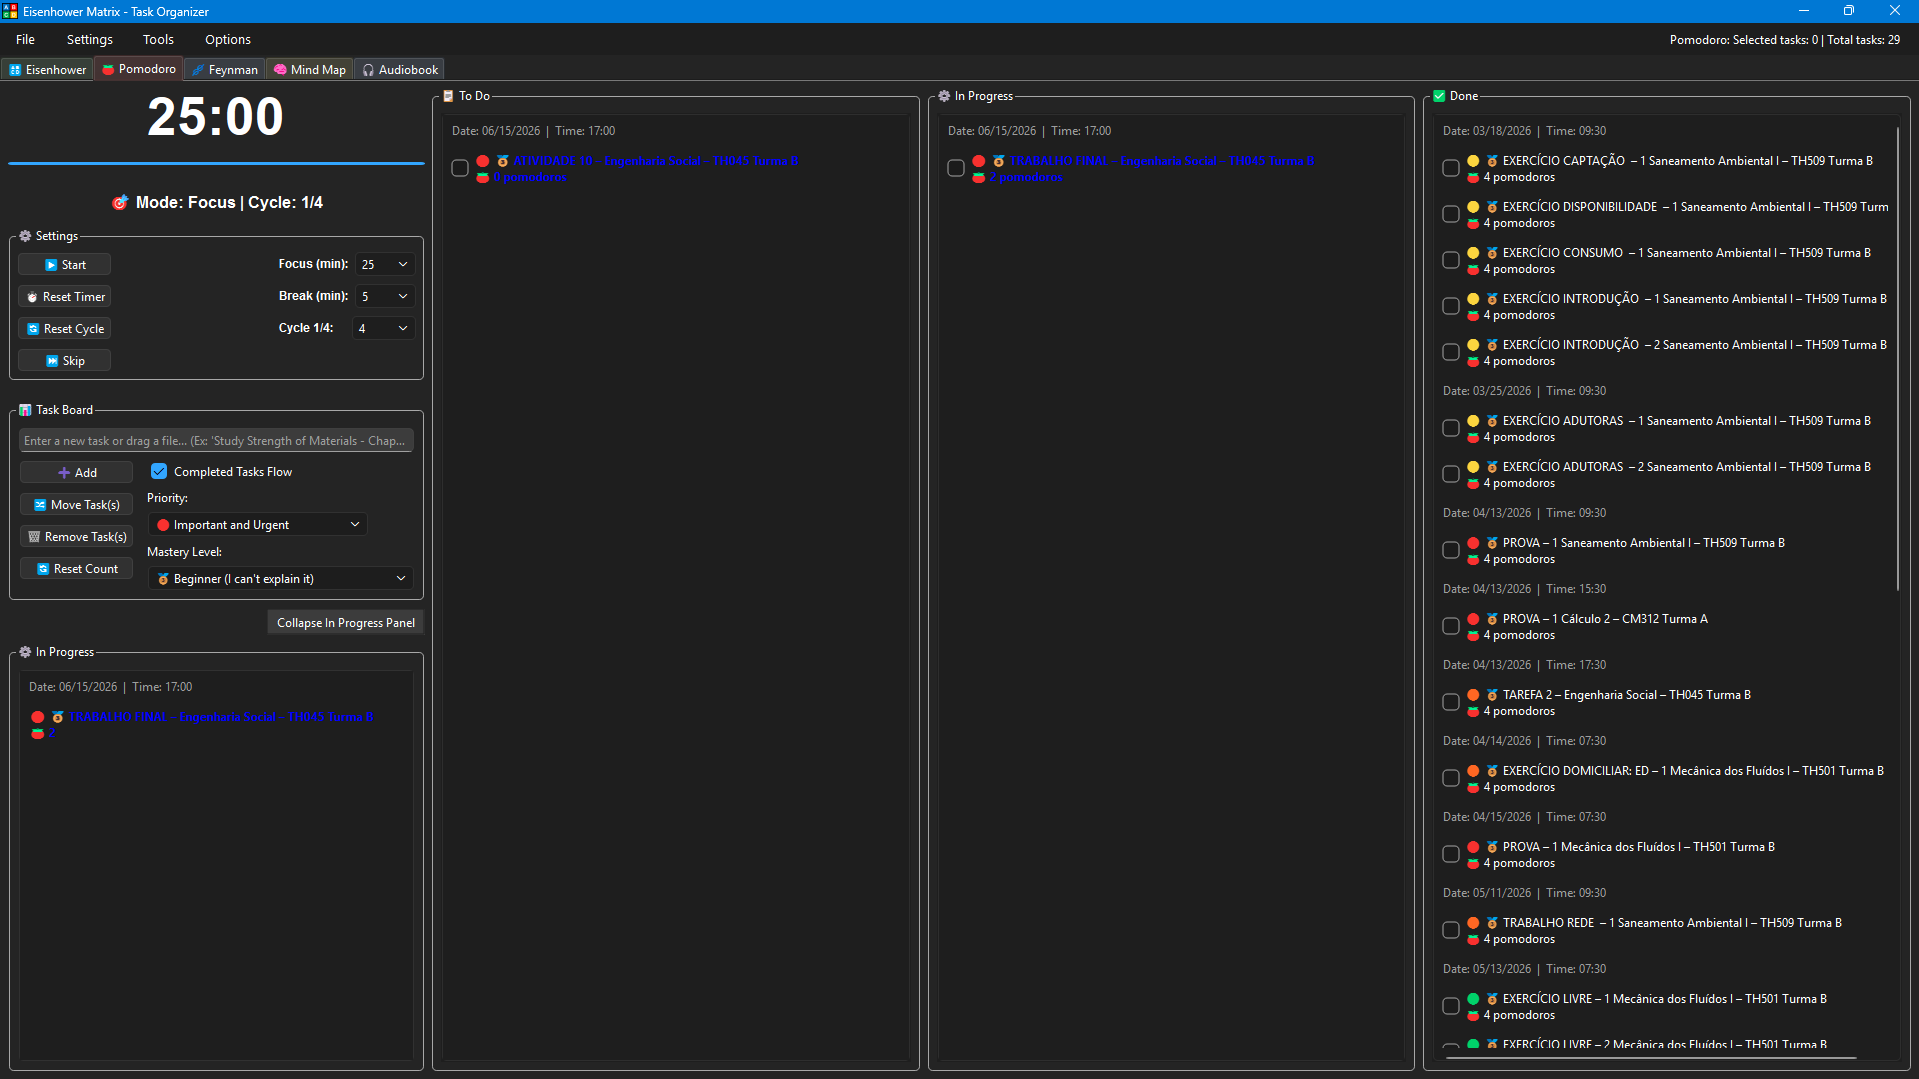Click Collapse In Progress Panel button
The width and height of the screenshot is (1919, 1079).
(x=346, y=622)
